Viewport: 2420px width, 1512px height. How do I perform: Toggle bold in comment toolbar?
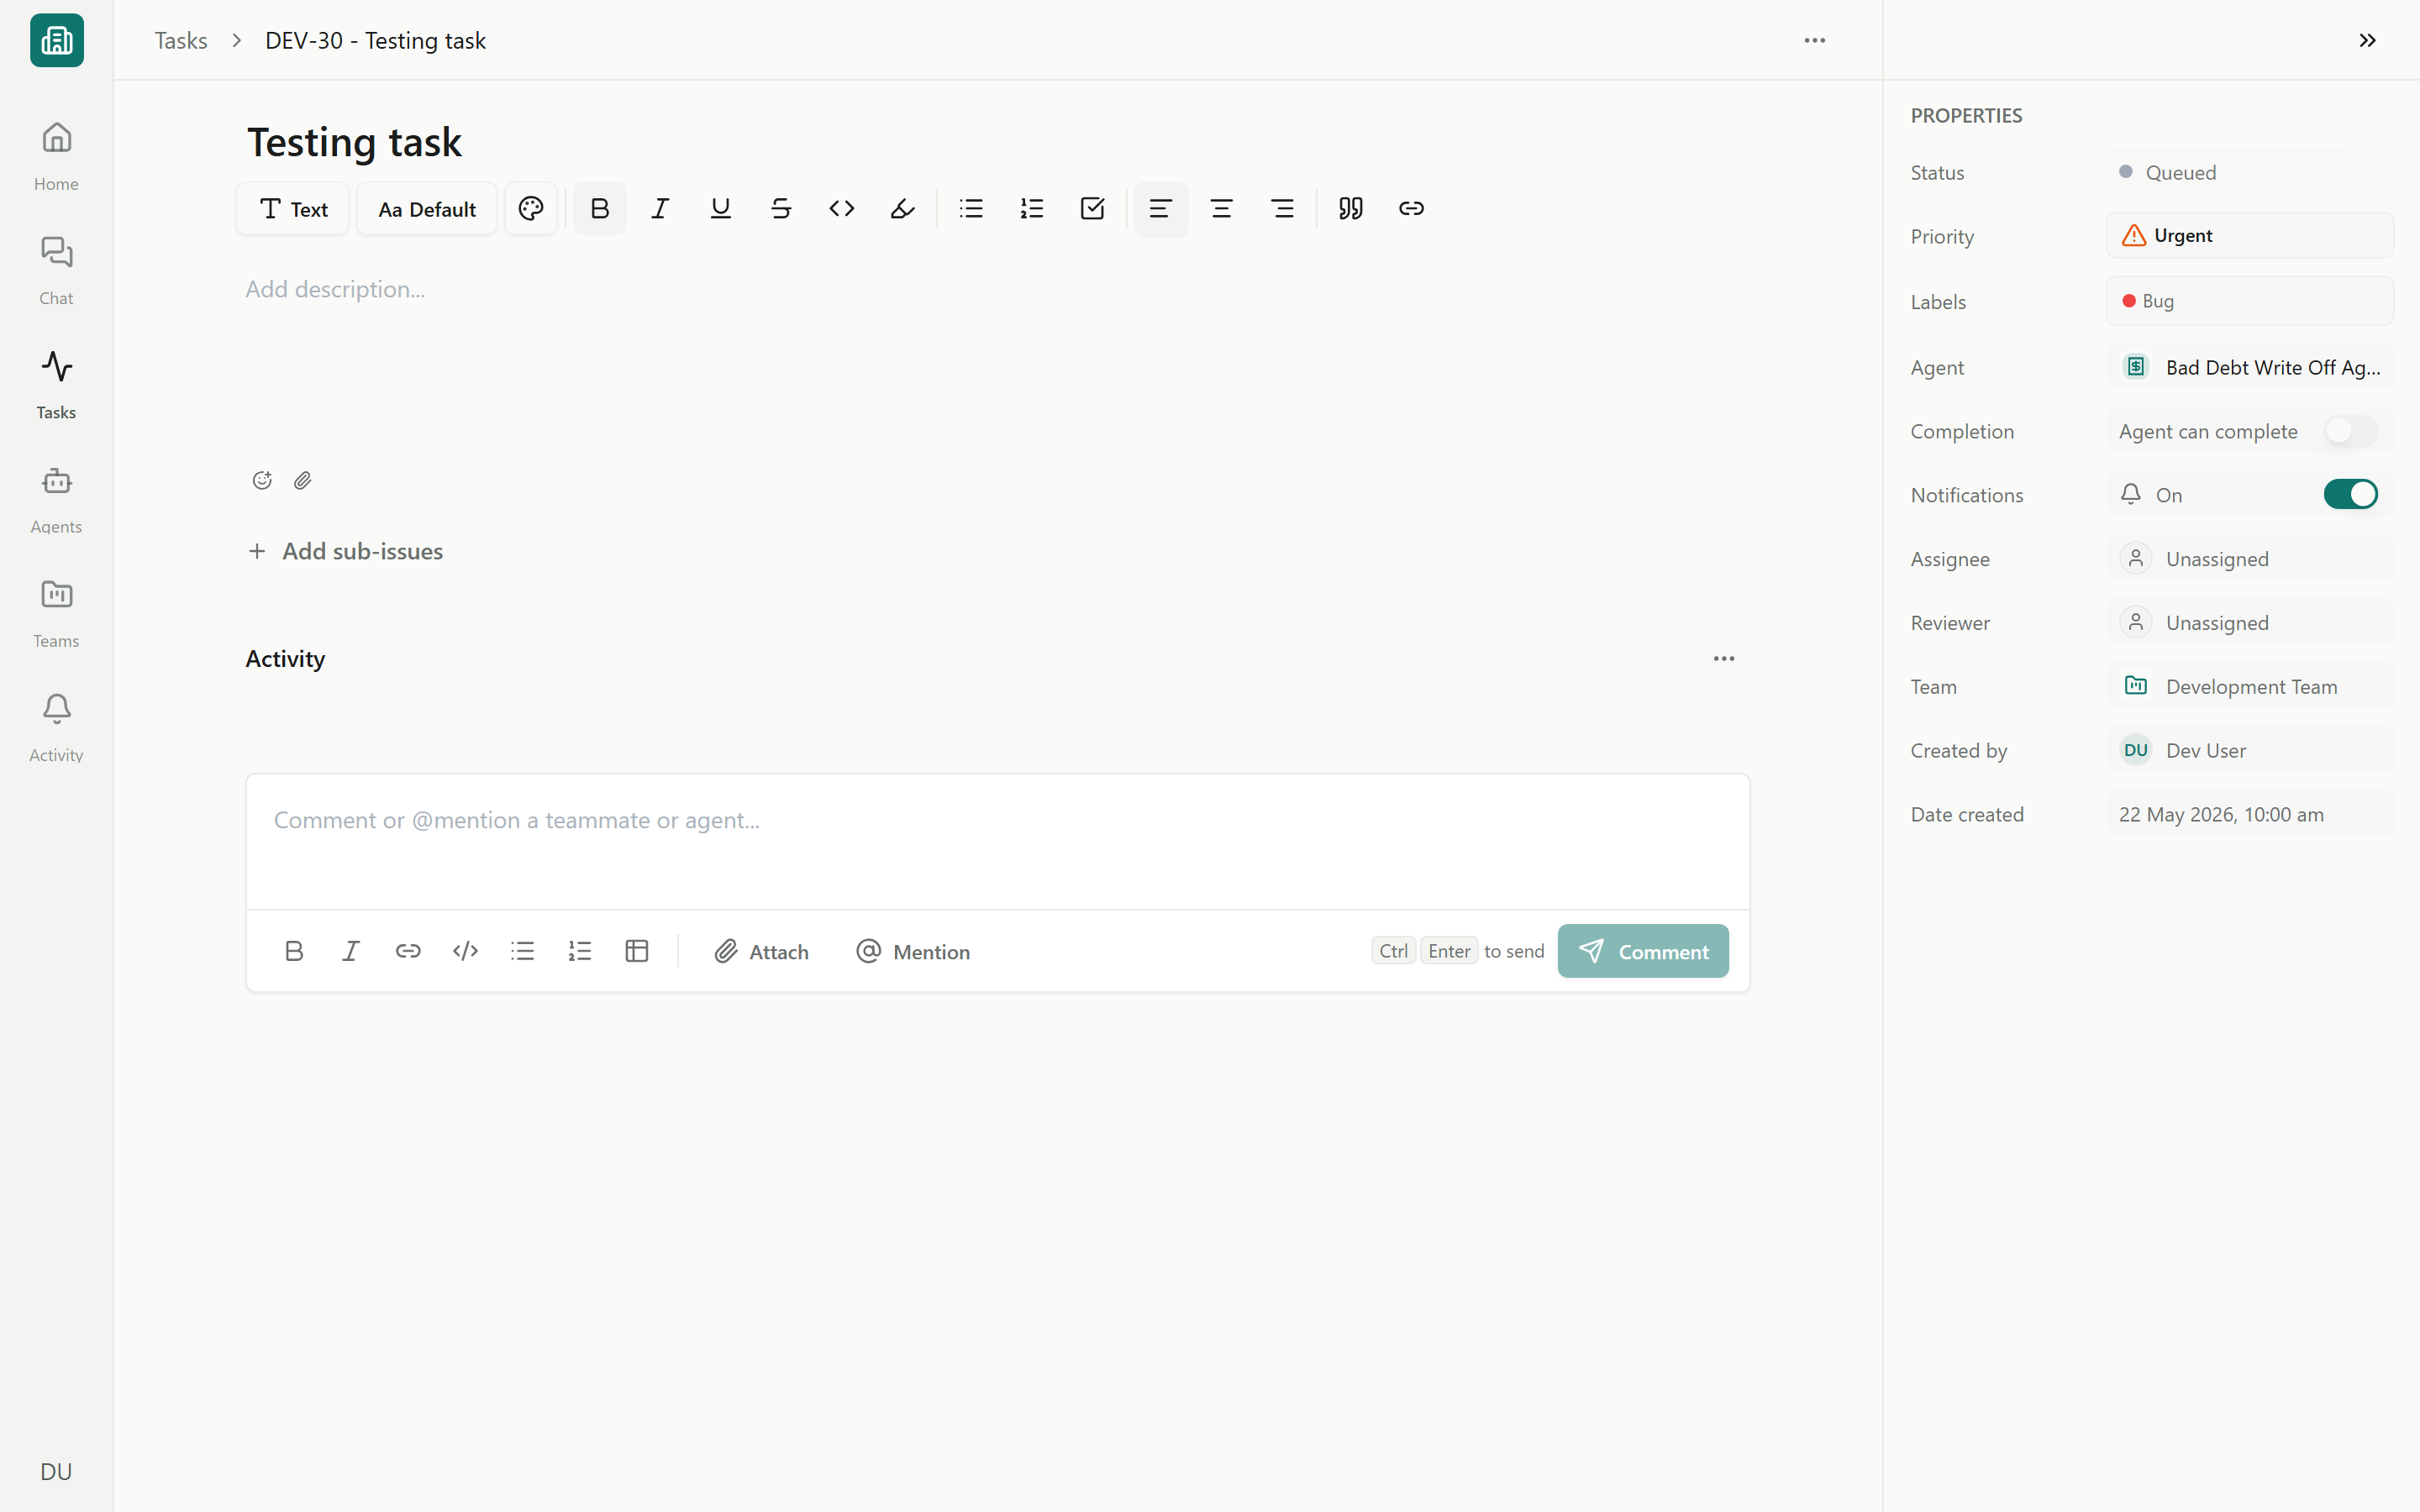tap(293, 951)
